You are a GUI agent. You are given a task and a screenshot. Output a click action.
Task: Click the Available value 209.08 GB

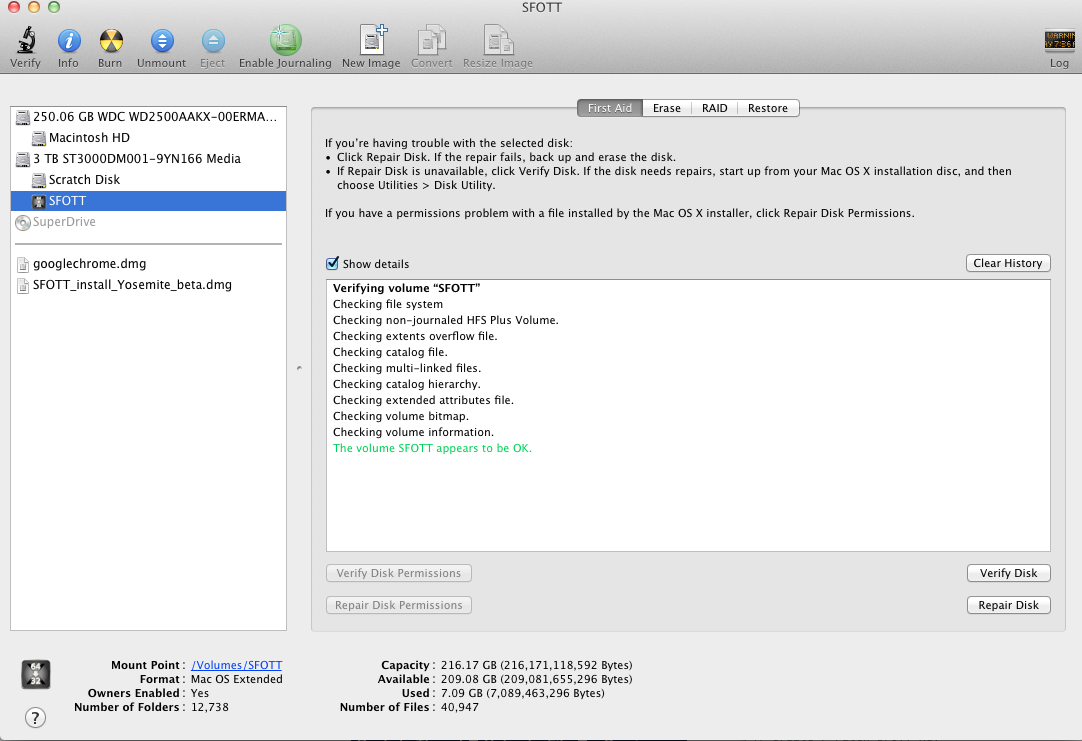pos(536,679)
